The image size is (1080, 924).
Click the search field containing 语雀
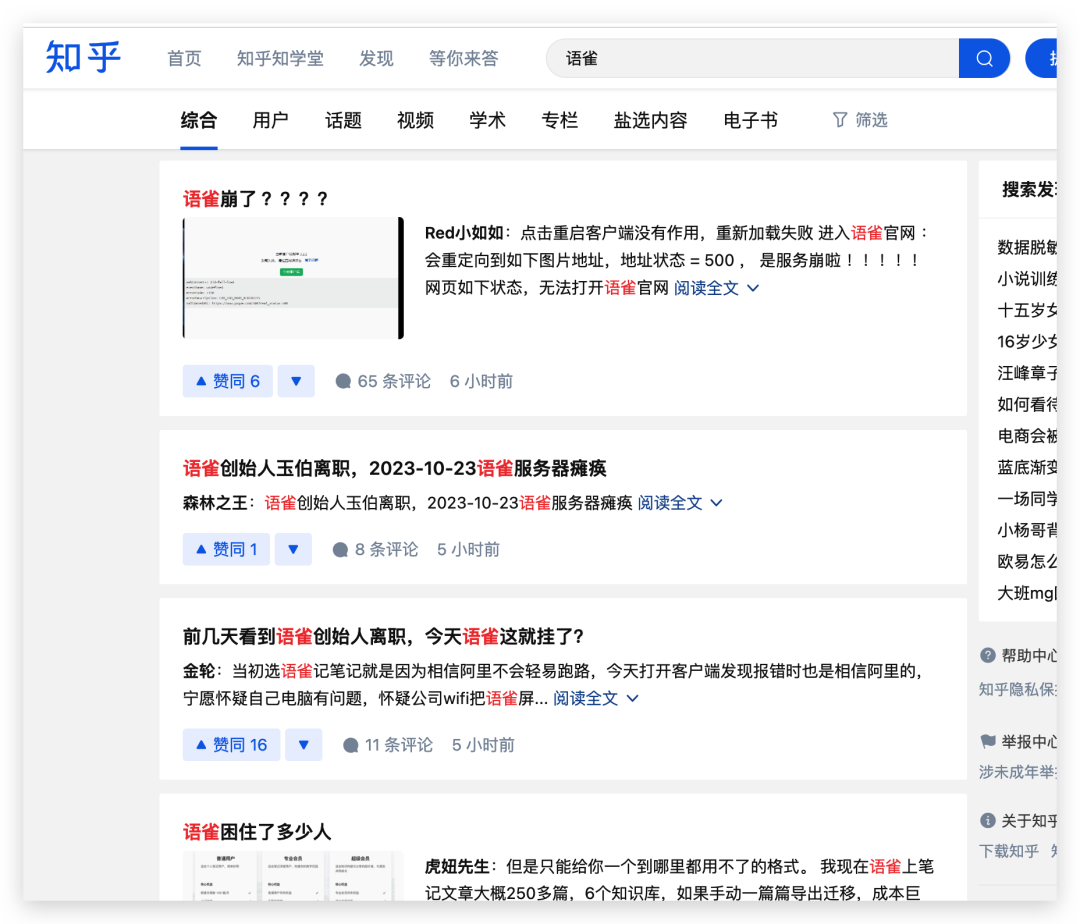(x=752, y=59)
